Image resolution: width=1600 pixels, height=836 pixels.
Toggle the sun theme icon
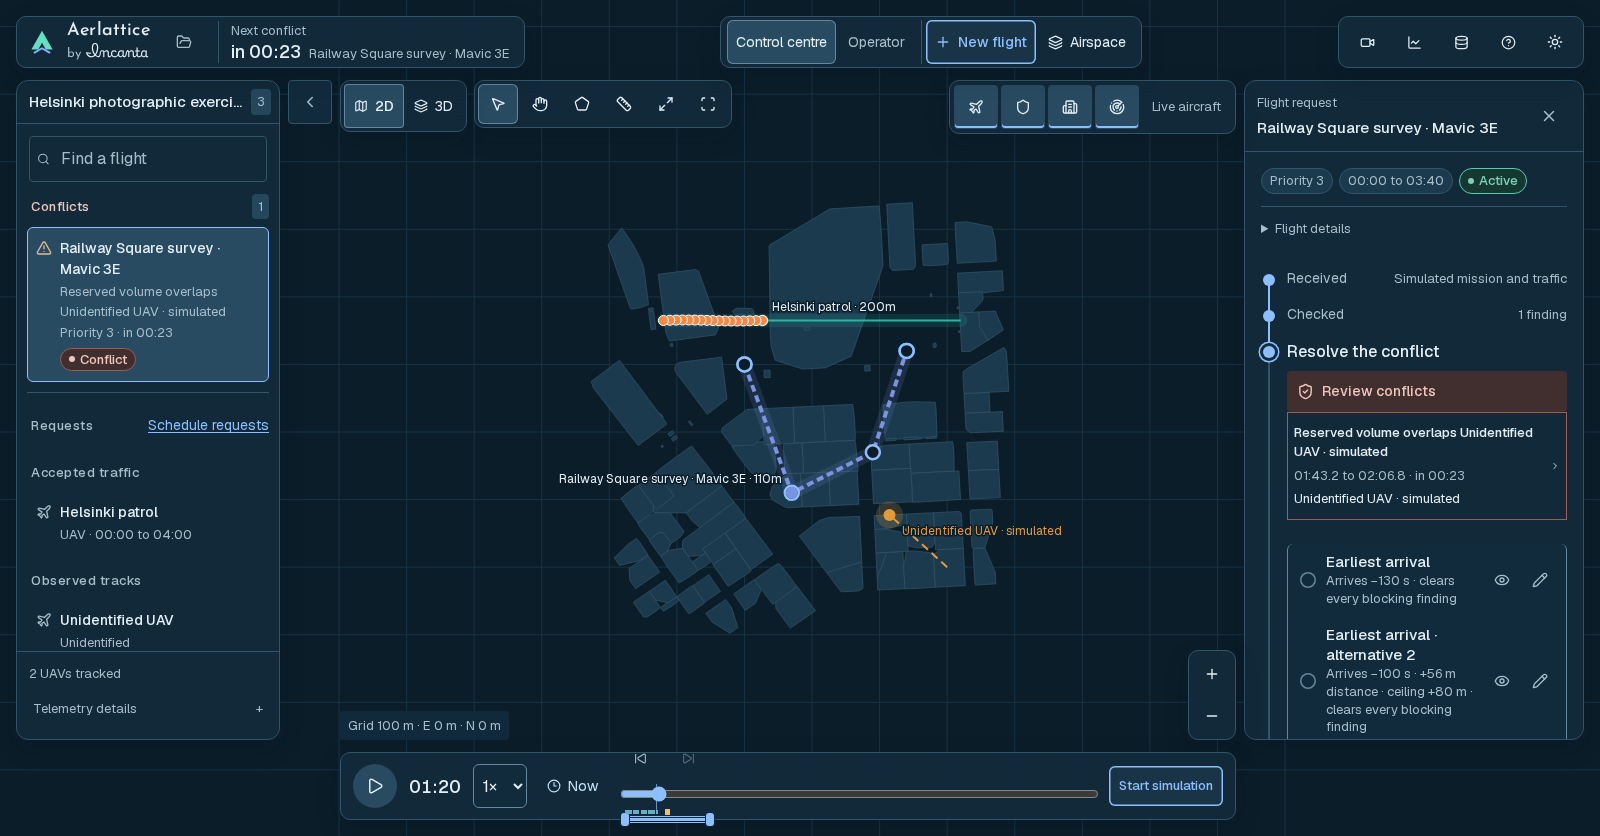point(1555,42)
